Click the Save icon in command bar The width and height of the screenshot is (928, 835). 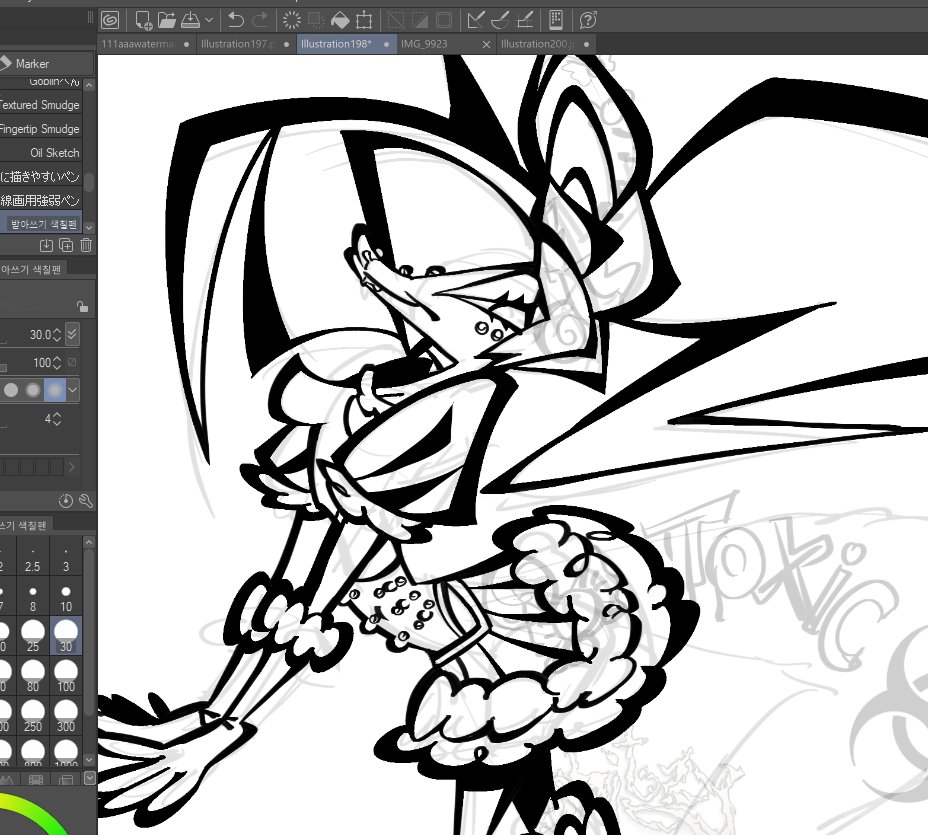[190, 21]
